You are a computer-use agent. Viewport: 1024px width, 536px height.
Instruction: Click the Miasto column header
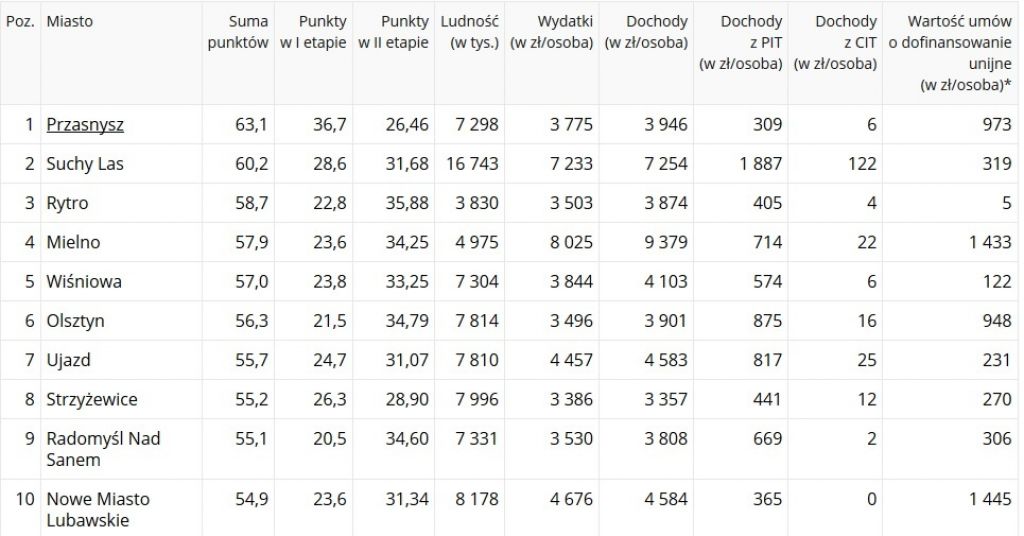[69, 21]
